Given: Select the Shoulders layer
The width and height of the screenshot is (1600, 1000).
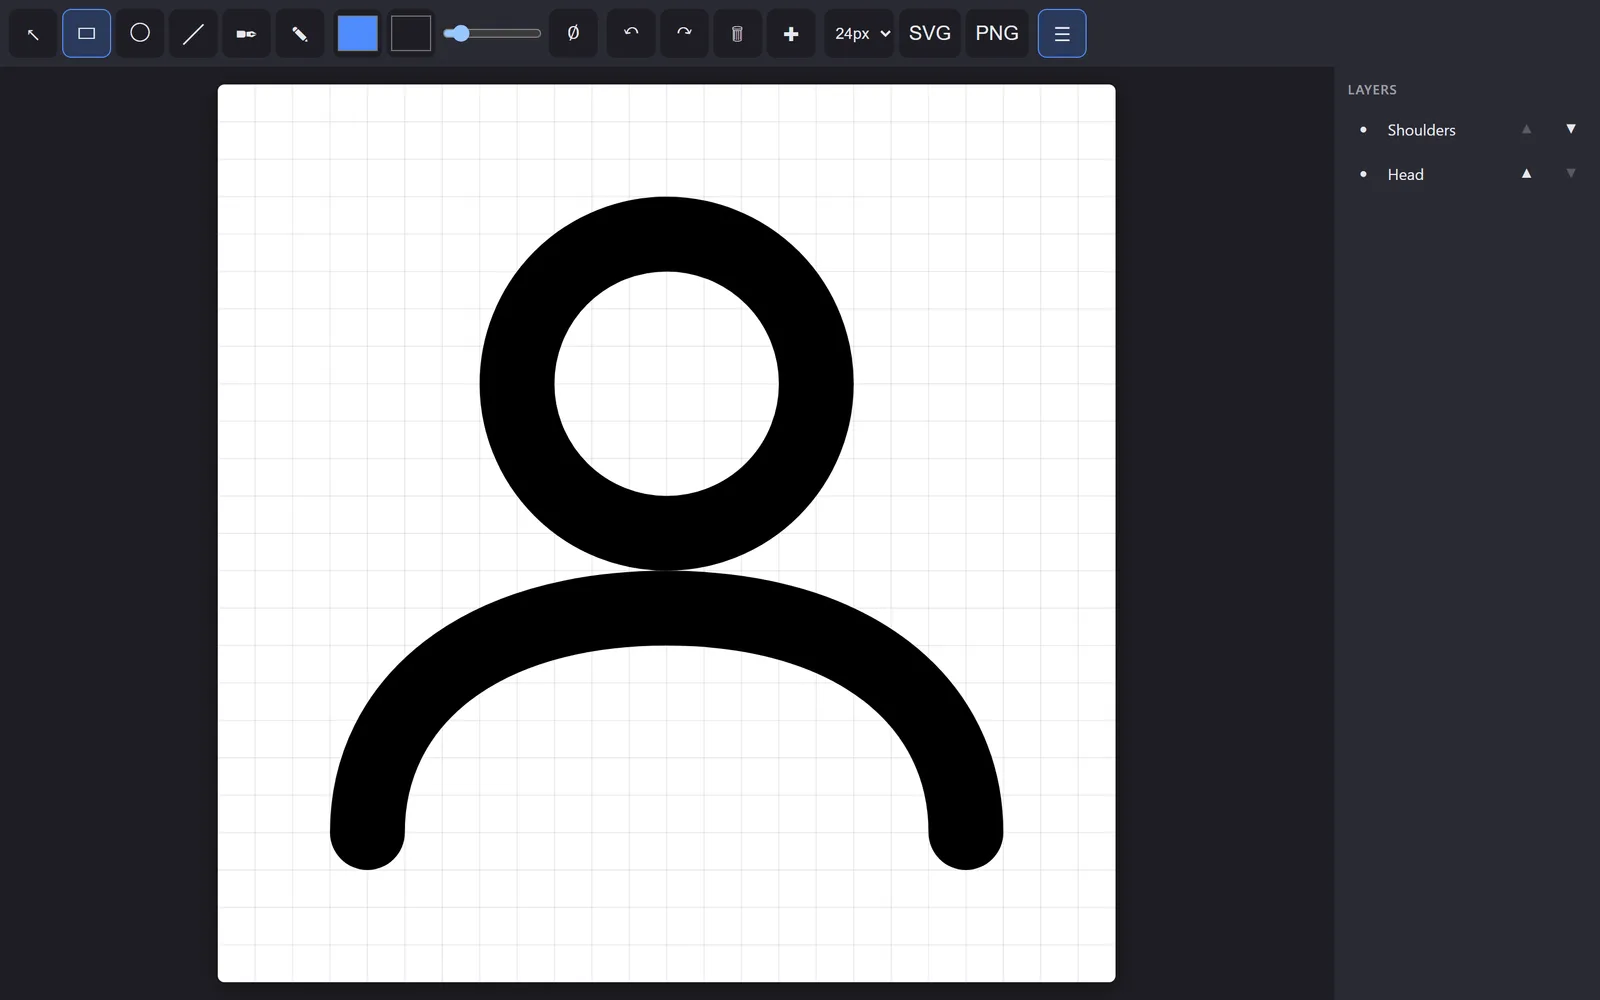Looking at the screenshot, I should point(1421,130).
